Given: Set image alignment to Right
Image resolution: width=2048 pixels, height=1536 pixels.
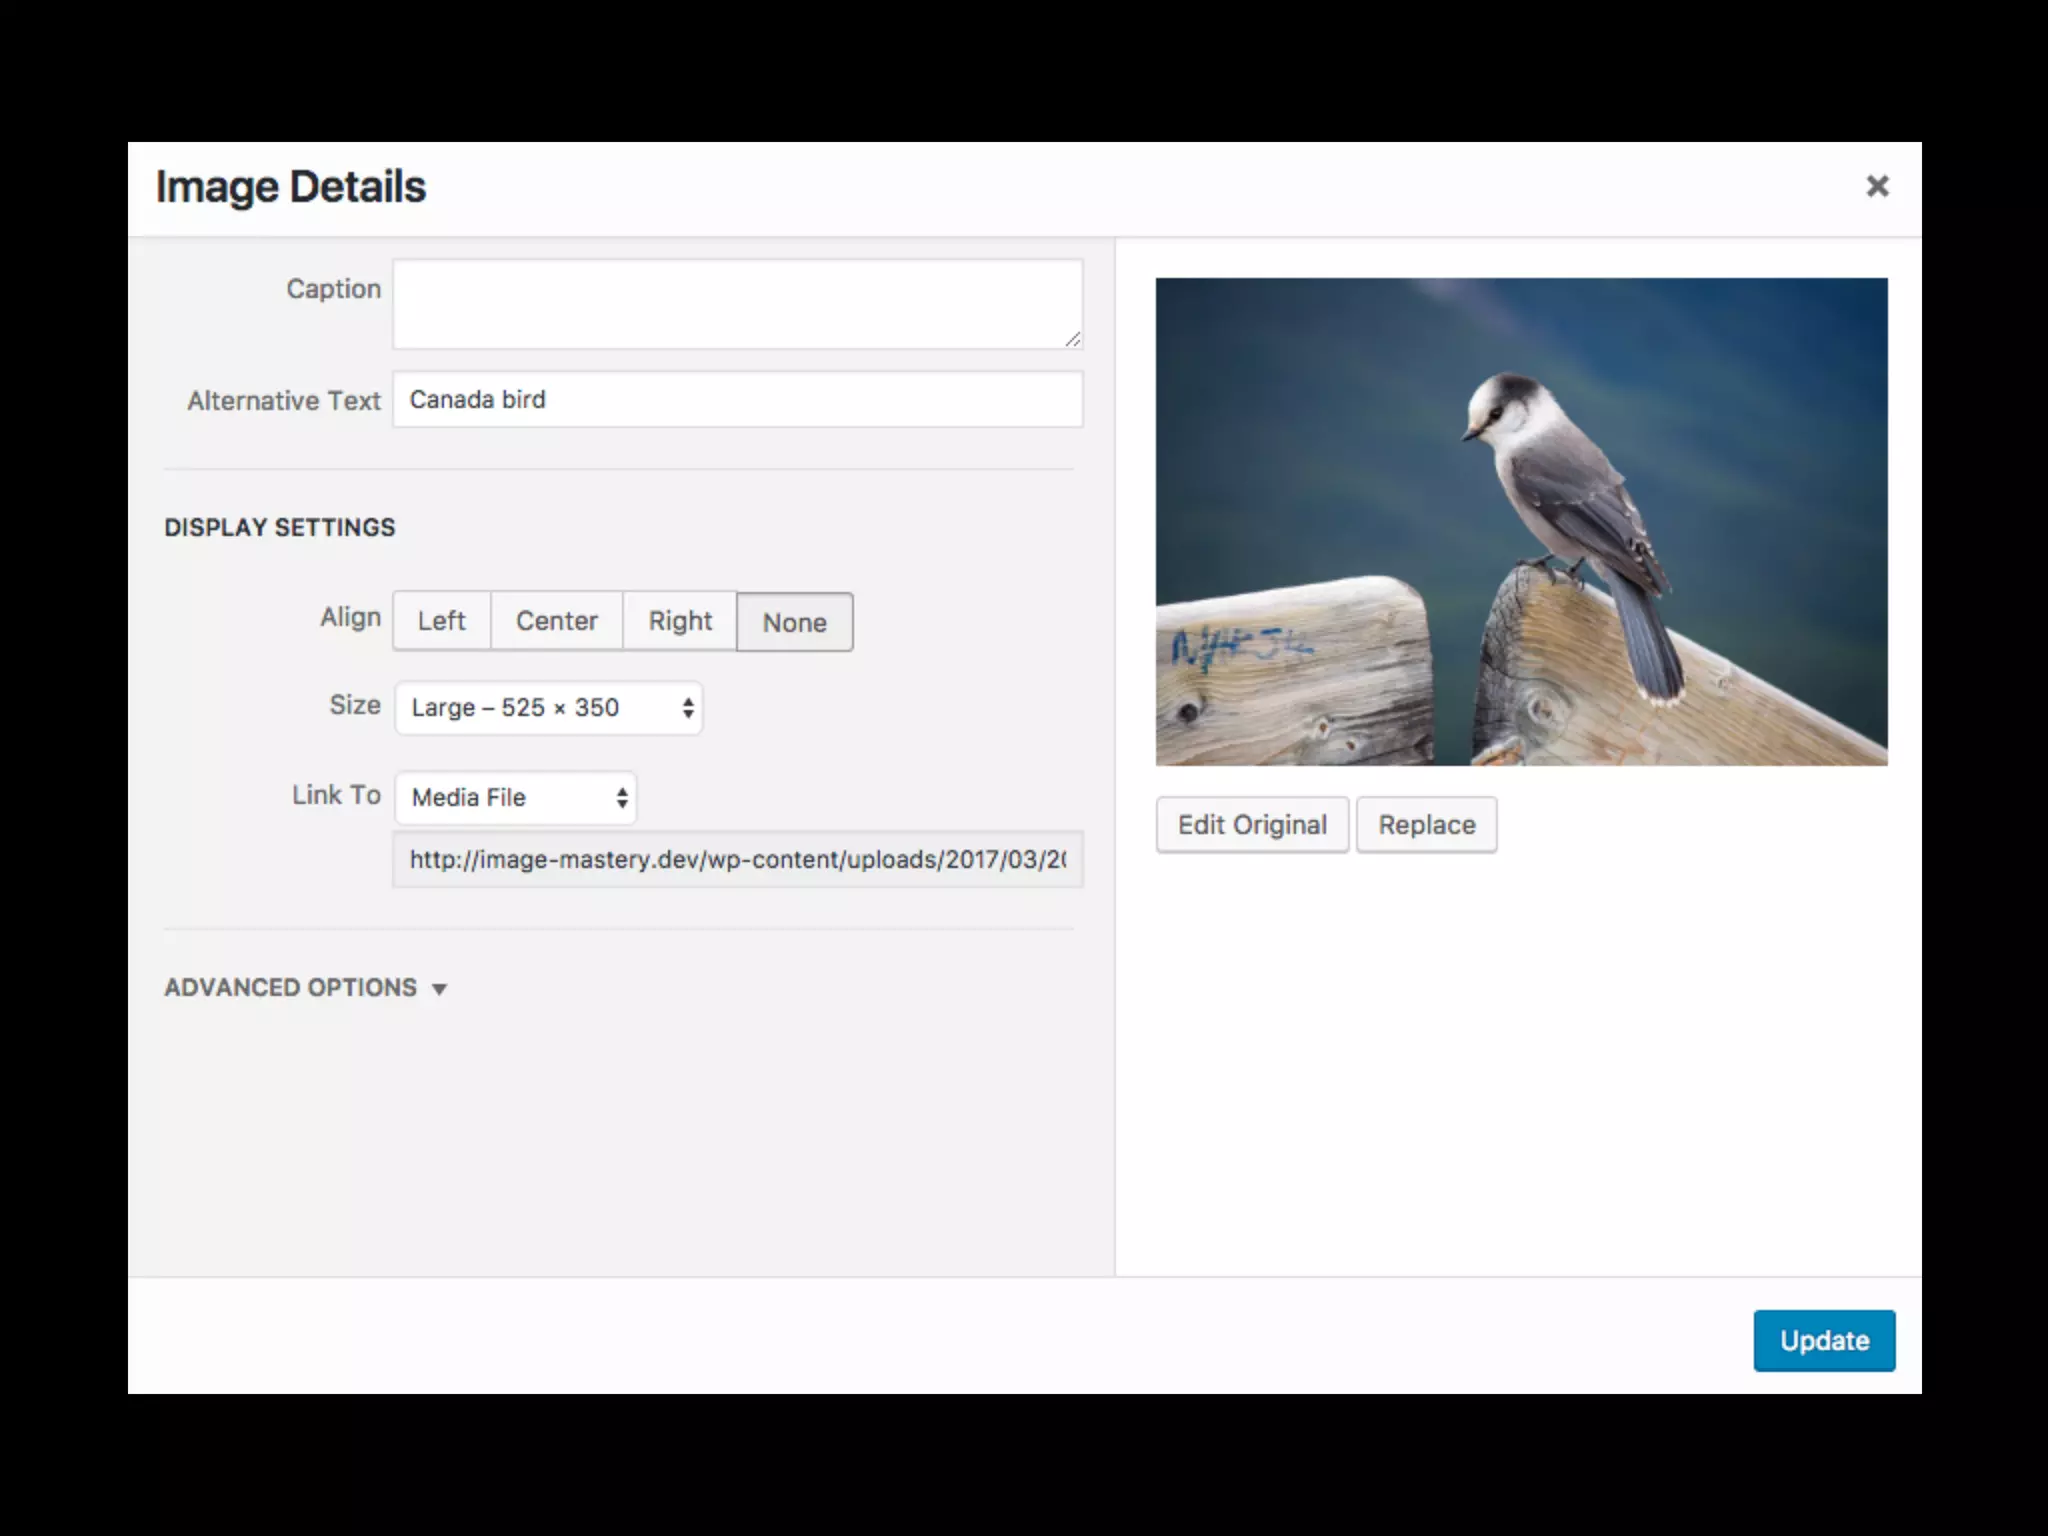Looking at the screenshot, I should click(x=680, y=621).
